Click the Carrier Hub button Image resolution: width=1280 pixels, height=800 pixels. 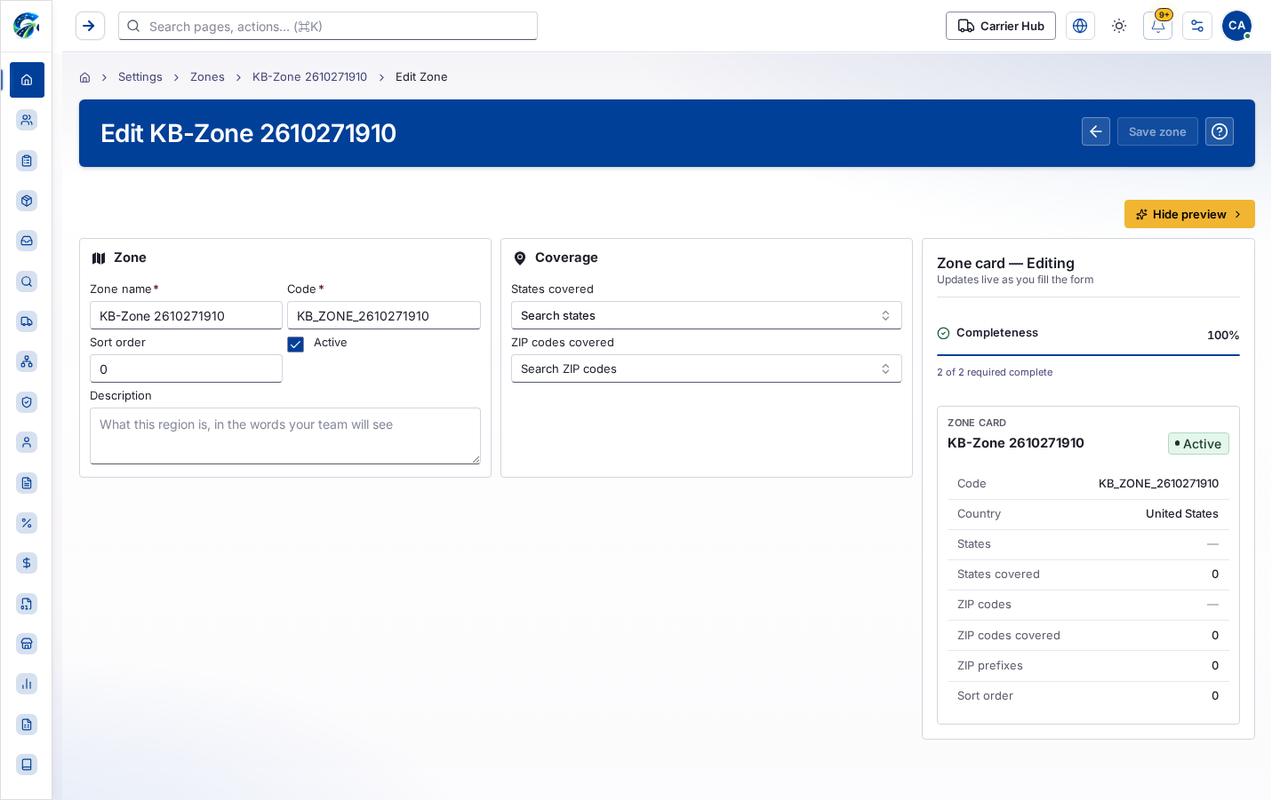pyautogui.click(x=1000, y=26)
